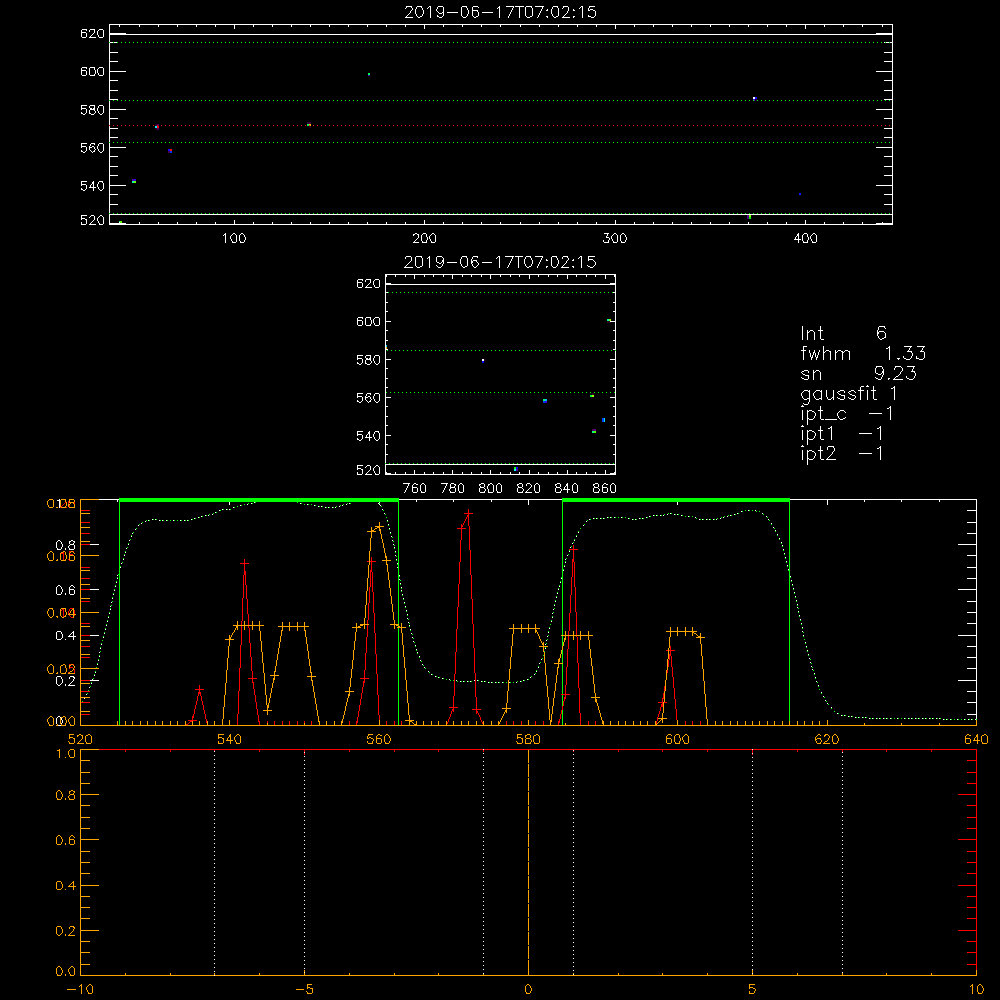The image size is (1000, 1000).
Task: Click y-axis label 1.0 on bottom plot
Action: (x=66, y=754)
